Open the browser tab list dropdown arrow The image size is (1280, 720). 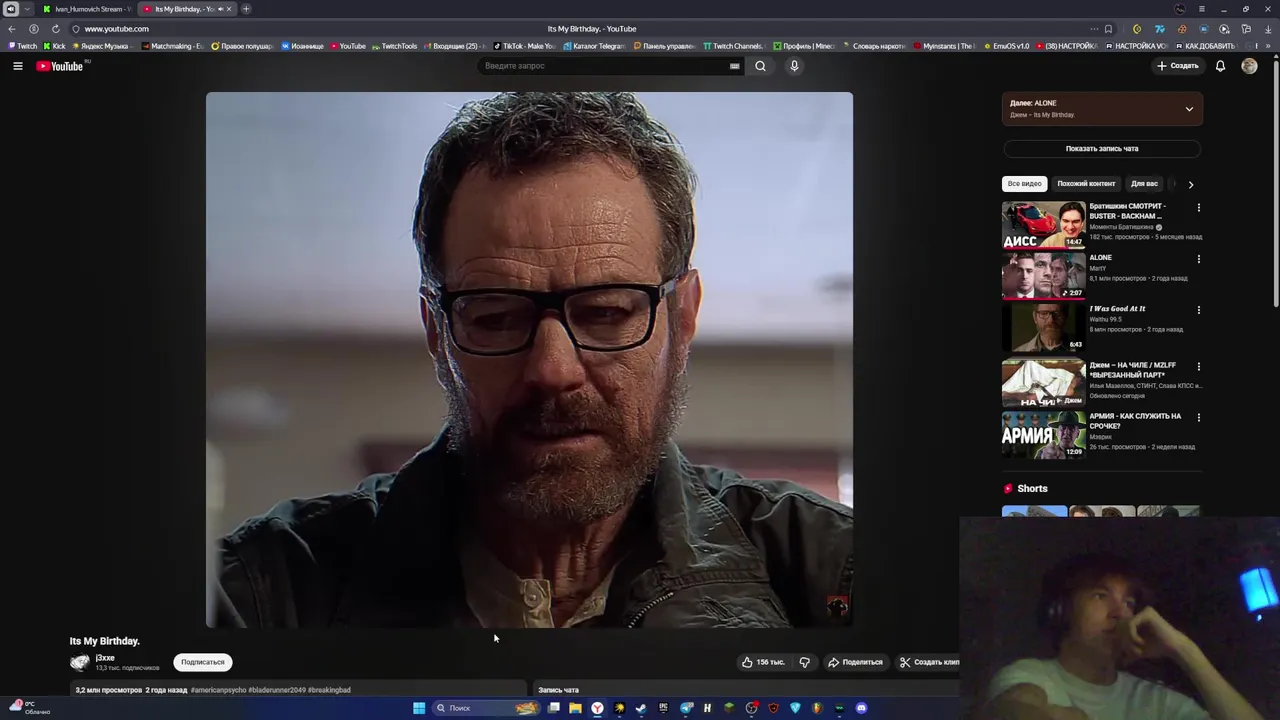27,9
